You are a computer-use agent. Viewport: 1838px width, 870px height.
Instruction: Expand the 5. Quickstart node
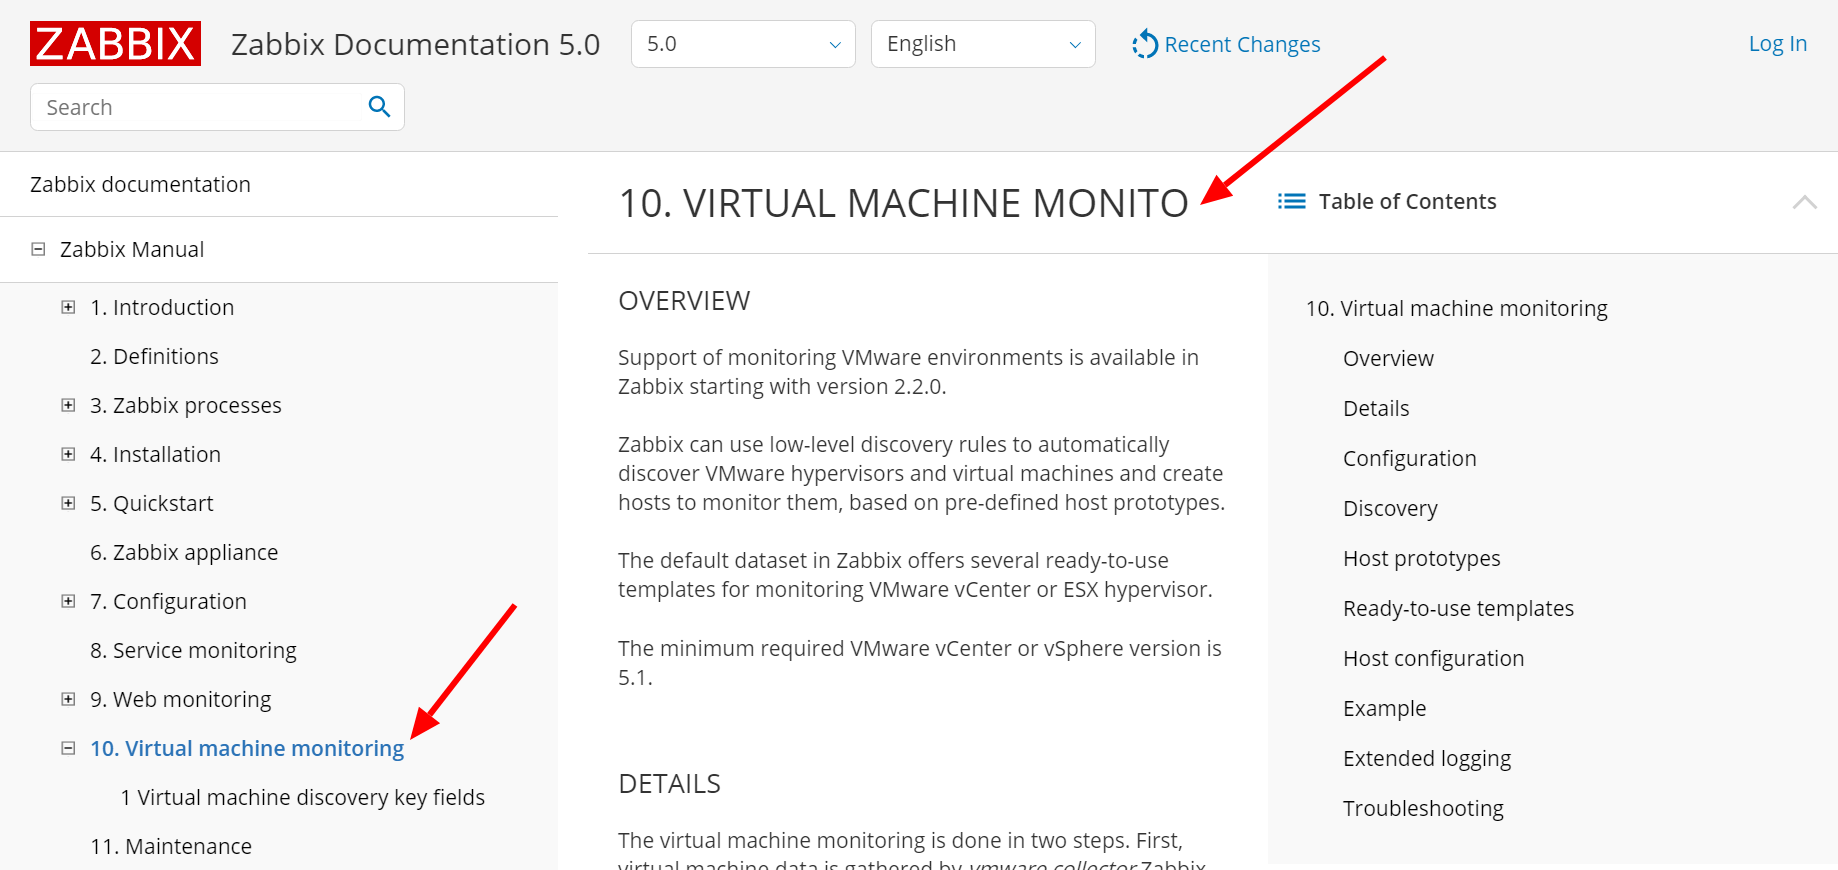pyautogui.click(x=68, y=503)
